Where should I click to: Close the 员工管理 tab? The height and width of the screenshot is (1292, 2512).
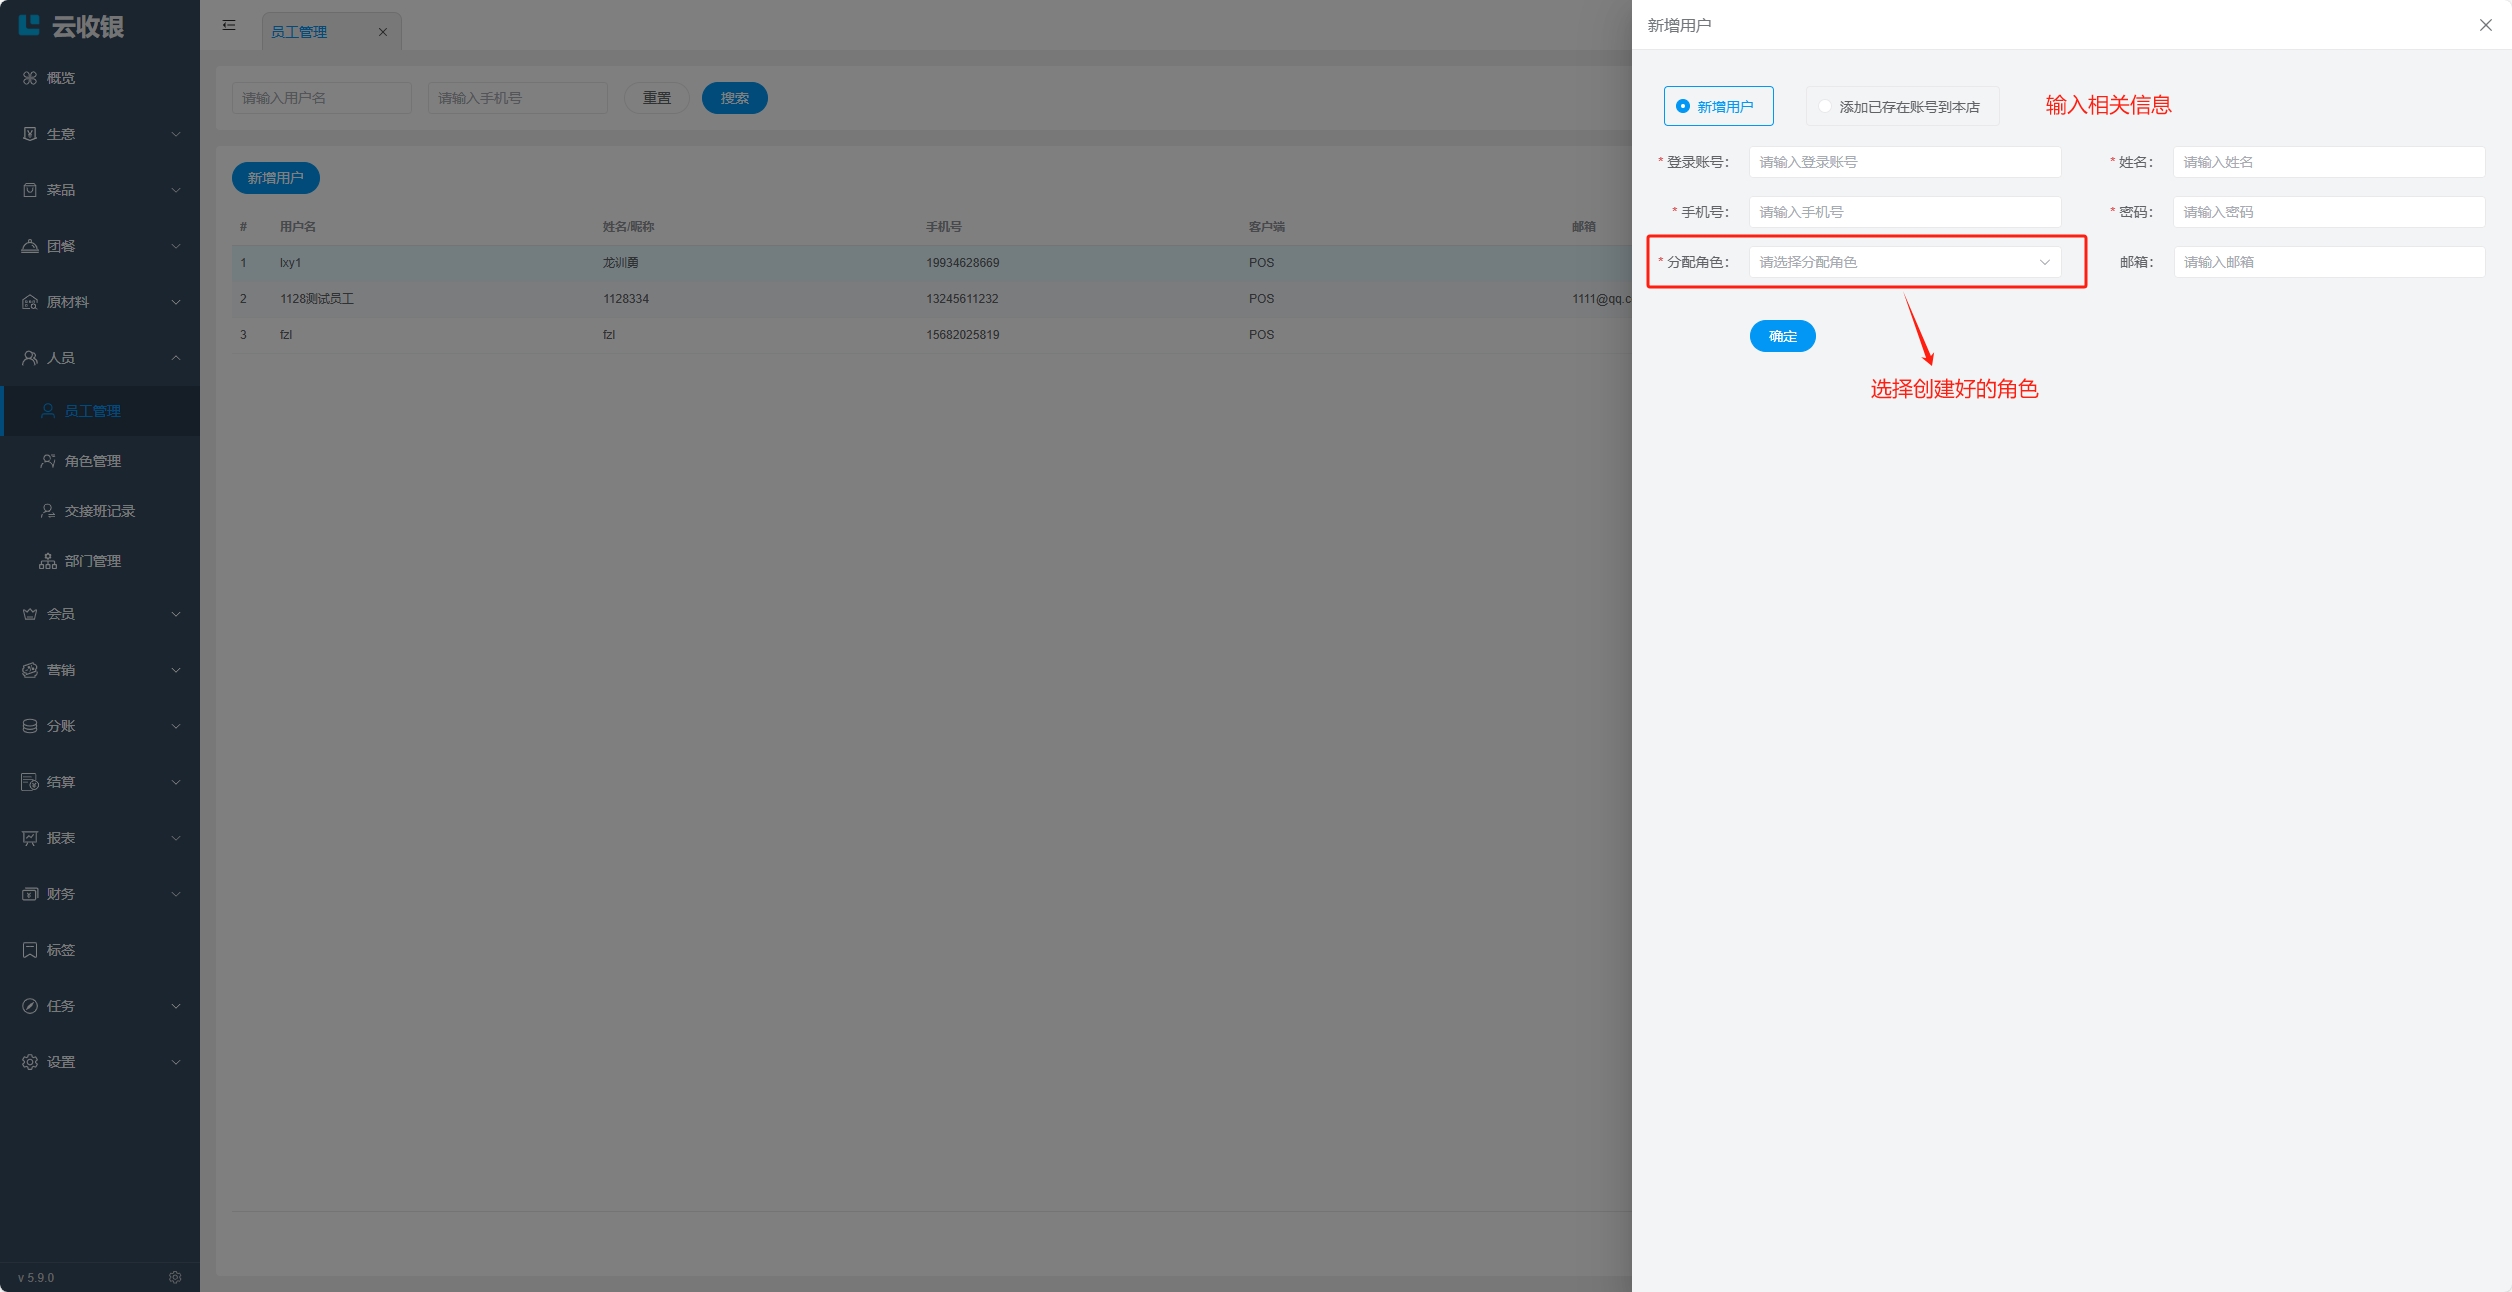click(x=382, y=32)
